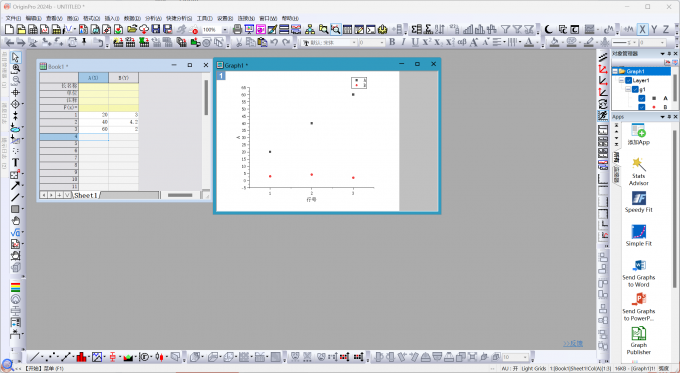Open the zoom percentage dropdown
The width and height of the screenshot is (680, 373).
[225, 29]
